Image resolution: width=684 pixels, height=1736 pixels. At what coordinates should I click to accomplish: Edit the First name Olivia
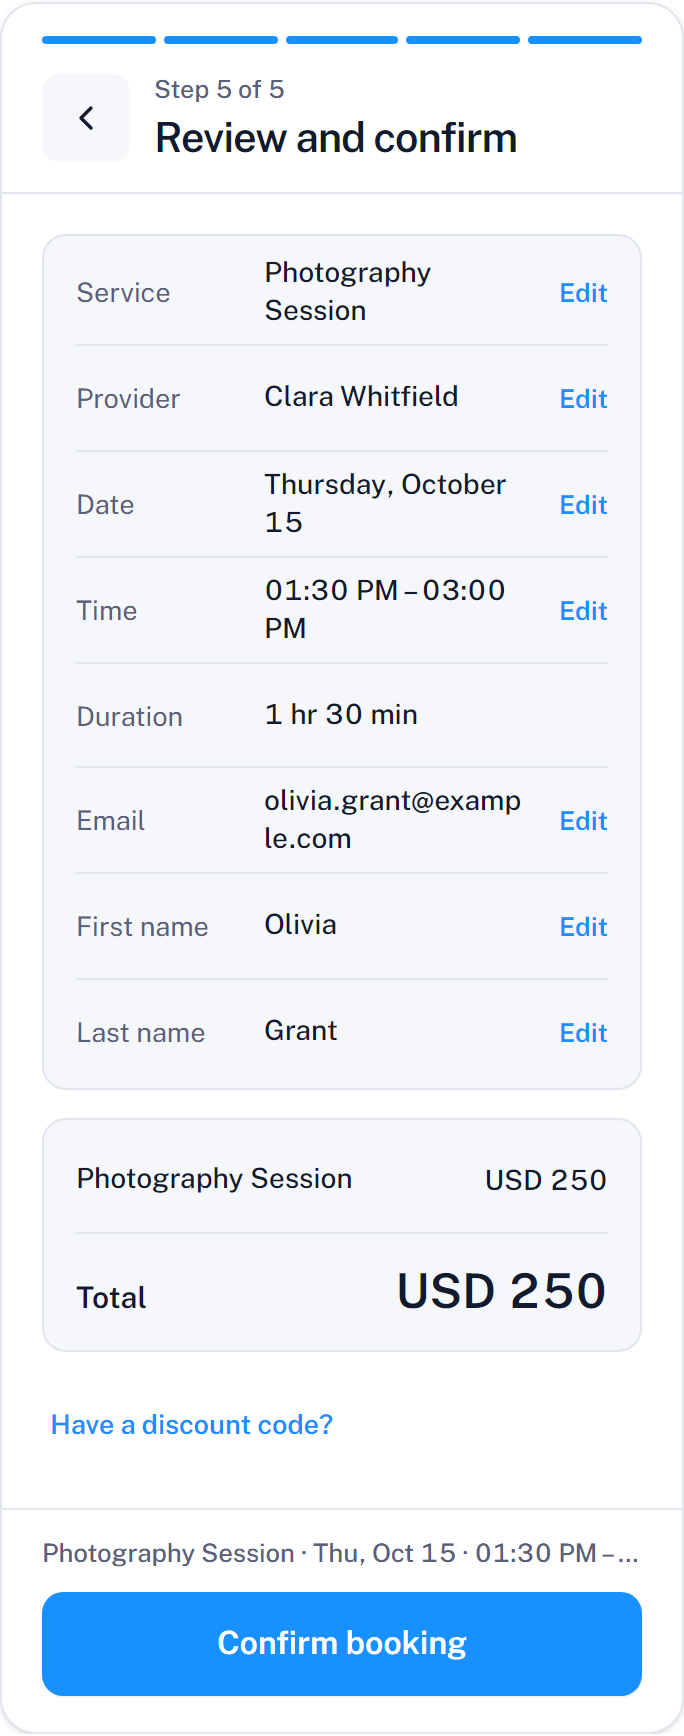click(x=583, y=927)
